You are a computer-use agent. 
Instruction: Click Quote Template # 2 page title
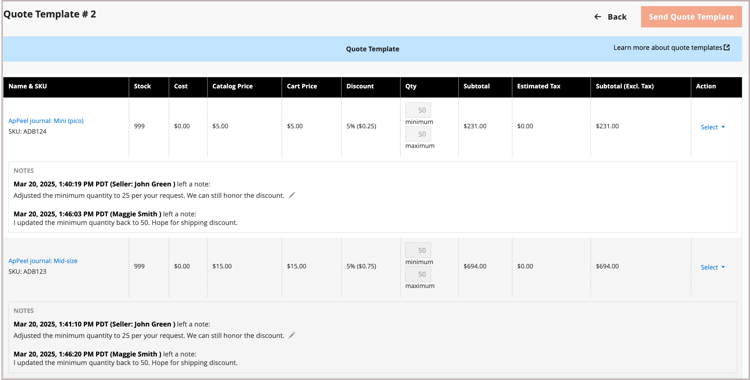click(x=50, y=14)
